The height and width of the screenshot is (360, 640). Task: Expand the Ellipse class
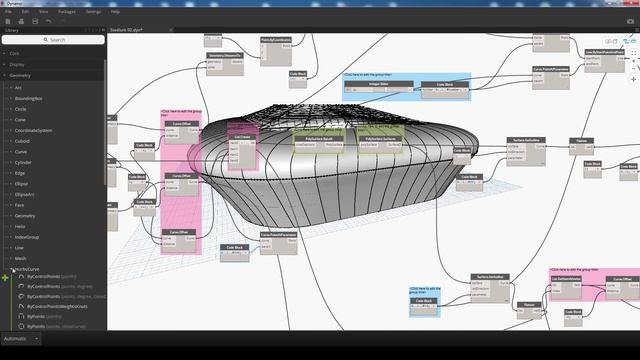click(x=11, y=184)
